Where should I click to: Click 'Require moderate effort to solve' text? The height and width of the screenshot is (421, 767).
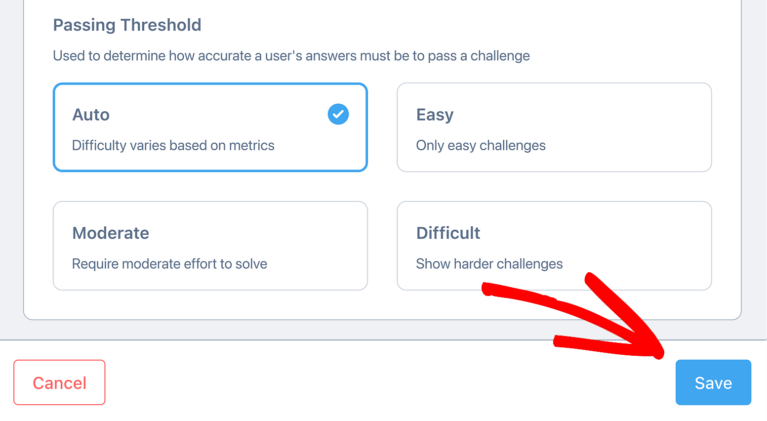tap(170, 264)
